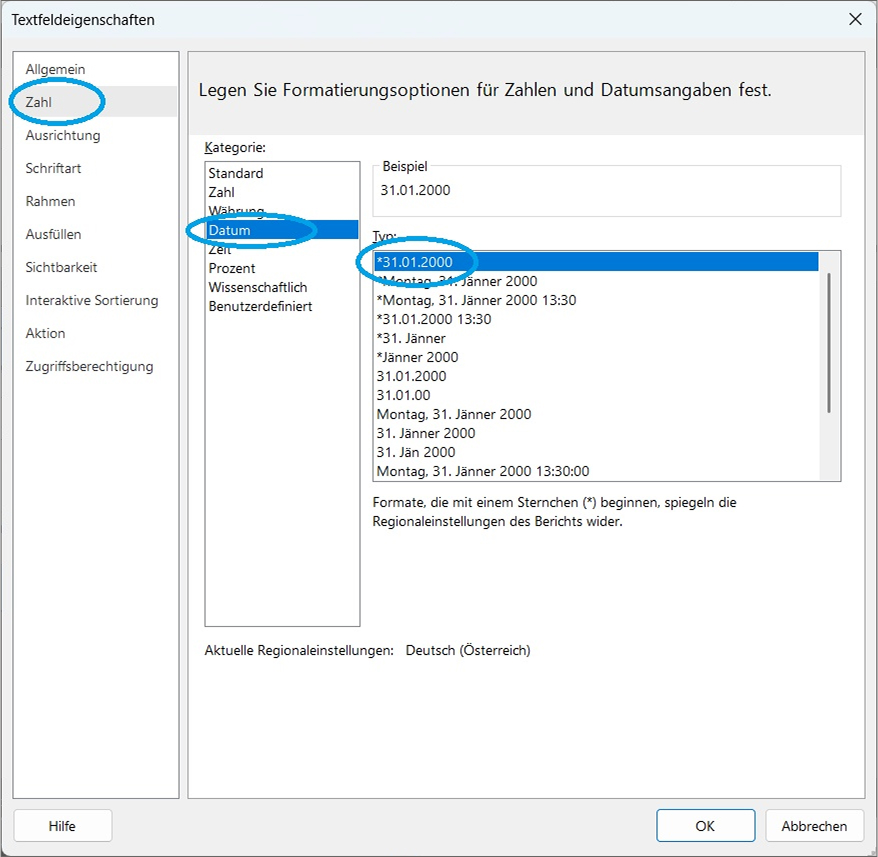Open Interaktive Sortierung page

(x=91, y=300)
